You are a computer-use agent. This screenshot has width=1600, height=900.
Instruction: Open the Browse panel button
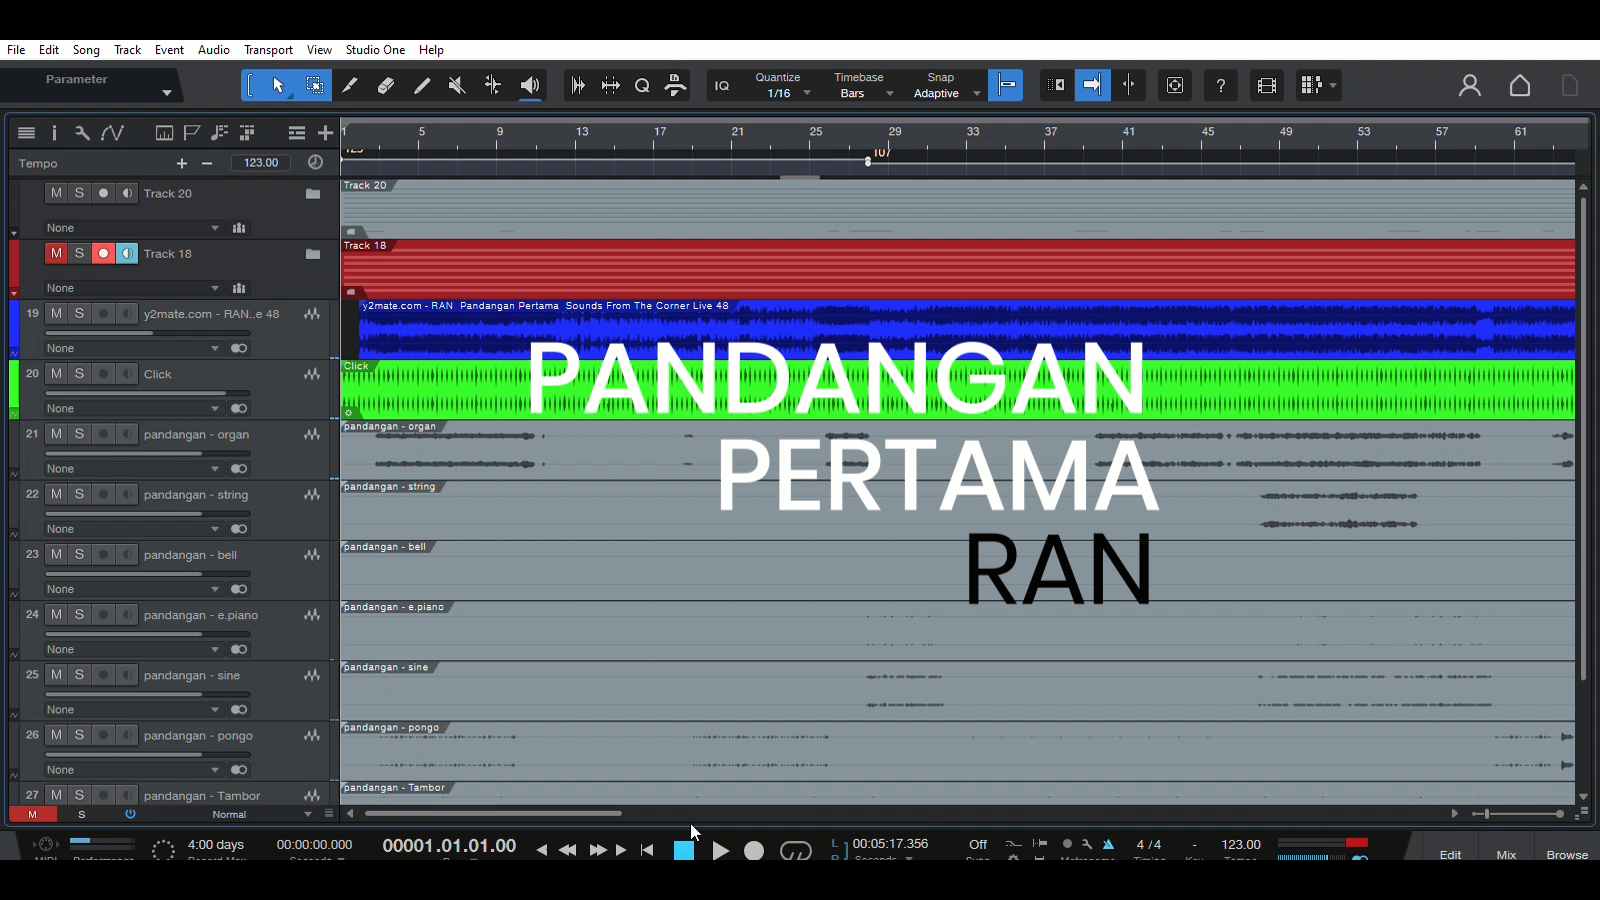(1567, 854)
